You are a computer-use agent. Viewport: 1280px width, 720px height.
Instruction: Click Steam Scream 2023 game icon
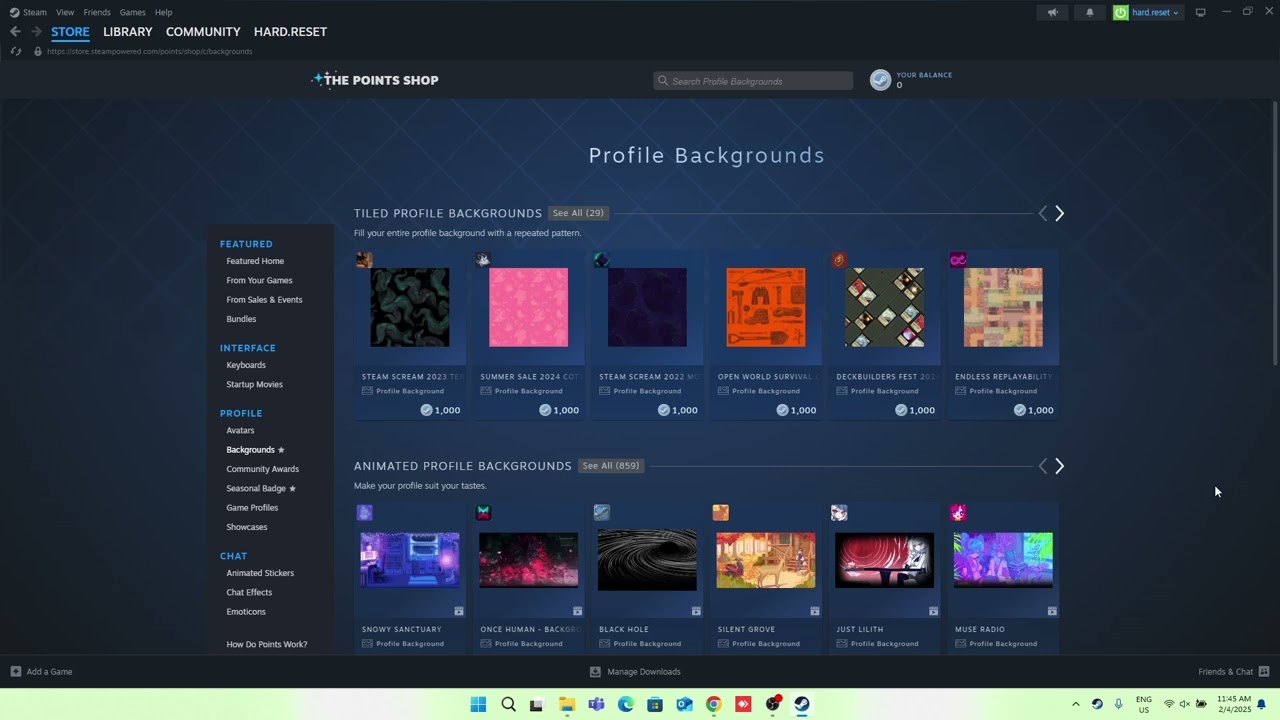tap(364, 260)
